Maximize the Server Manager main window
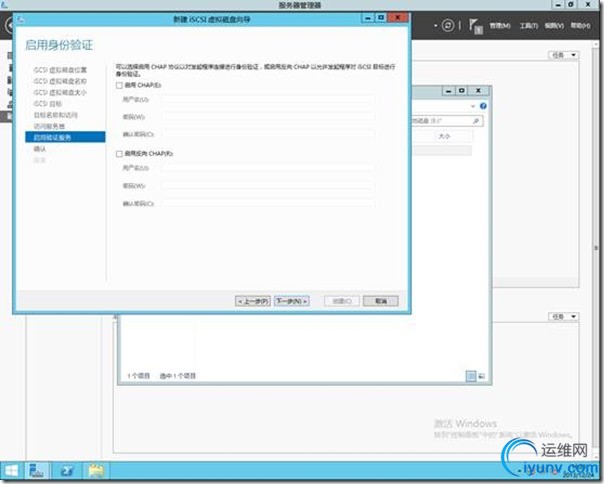Viewport: 604px width, 484px height. tap(571, 5)
